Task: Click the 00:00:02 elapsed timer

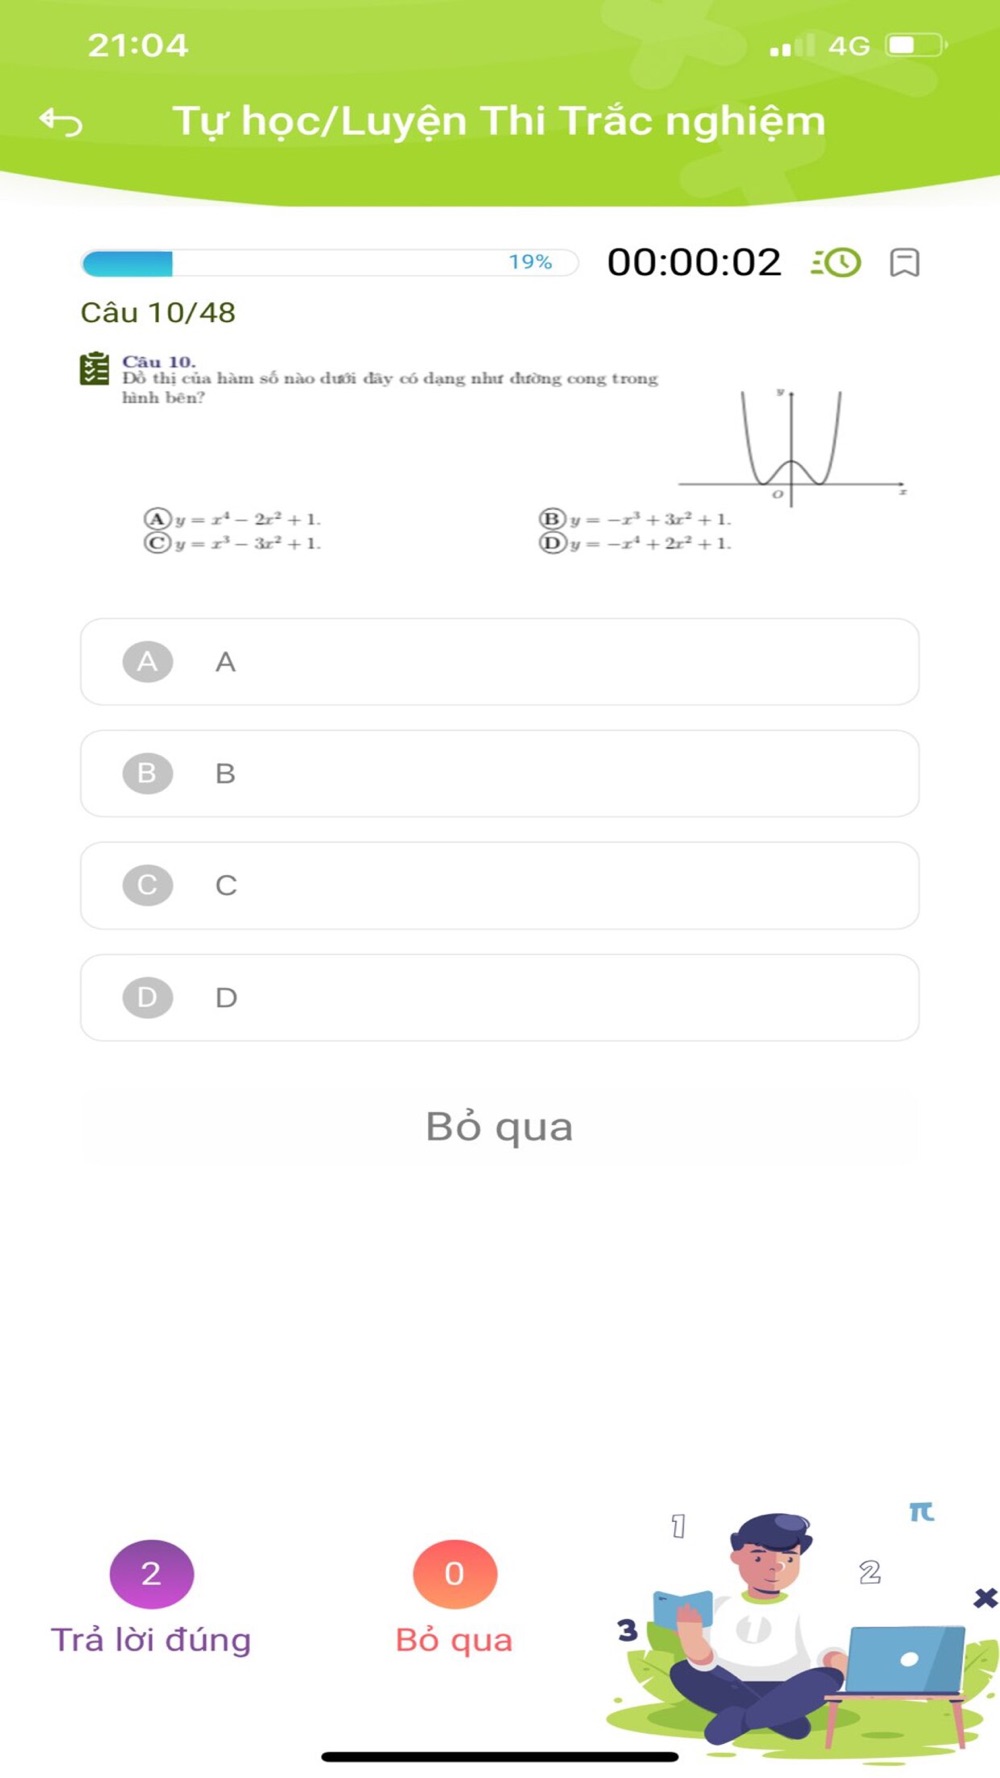Action: click(694, 262)
